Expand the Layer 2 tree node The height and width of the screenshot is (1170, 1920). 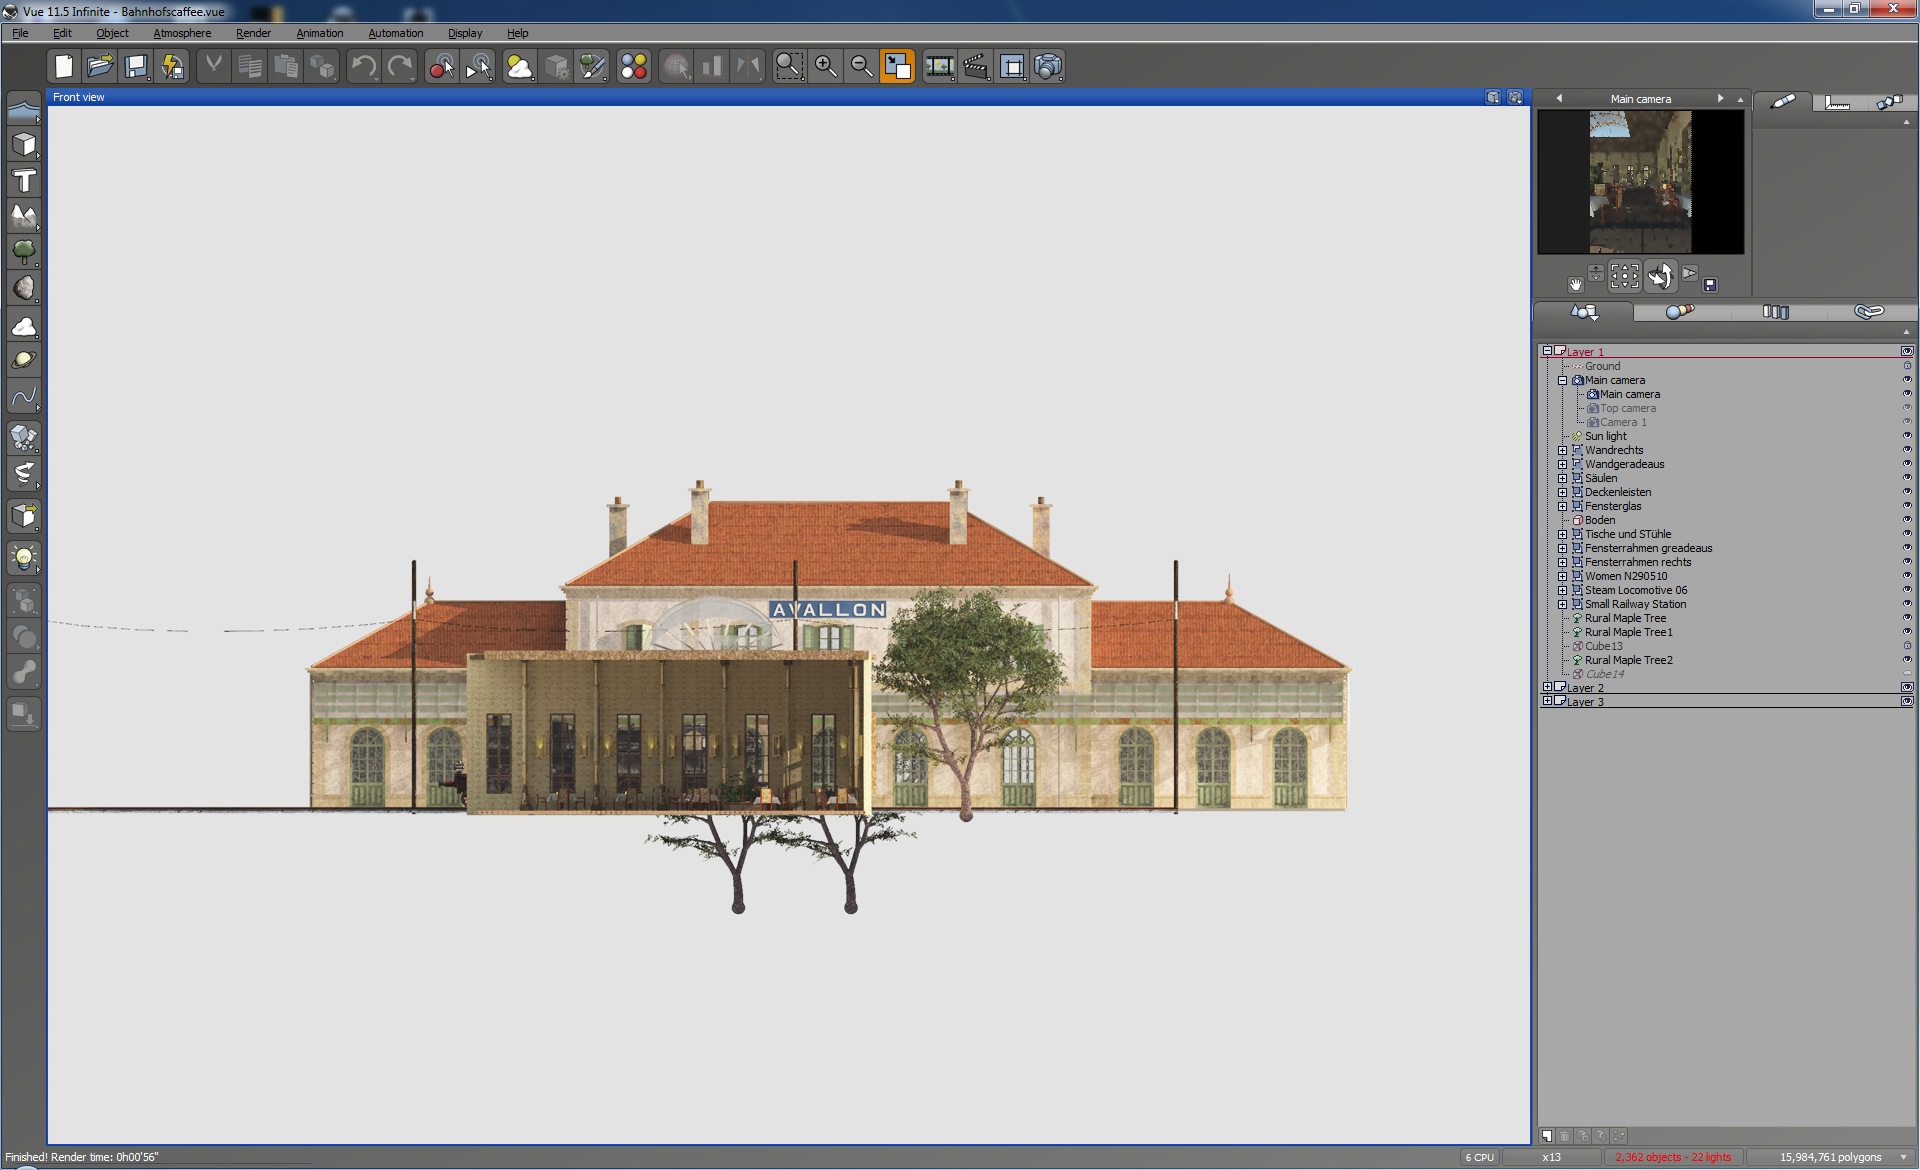[1547, 688]
